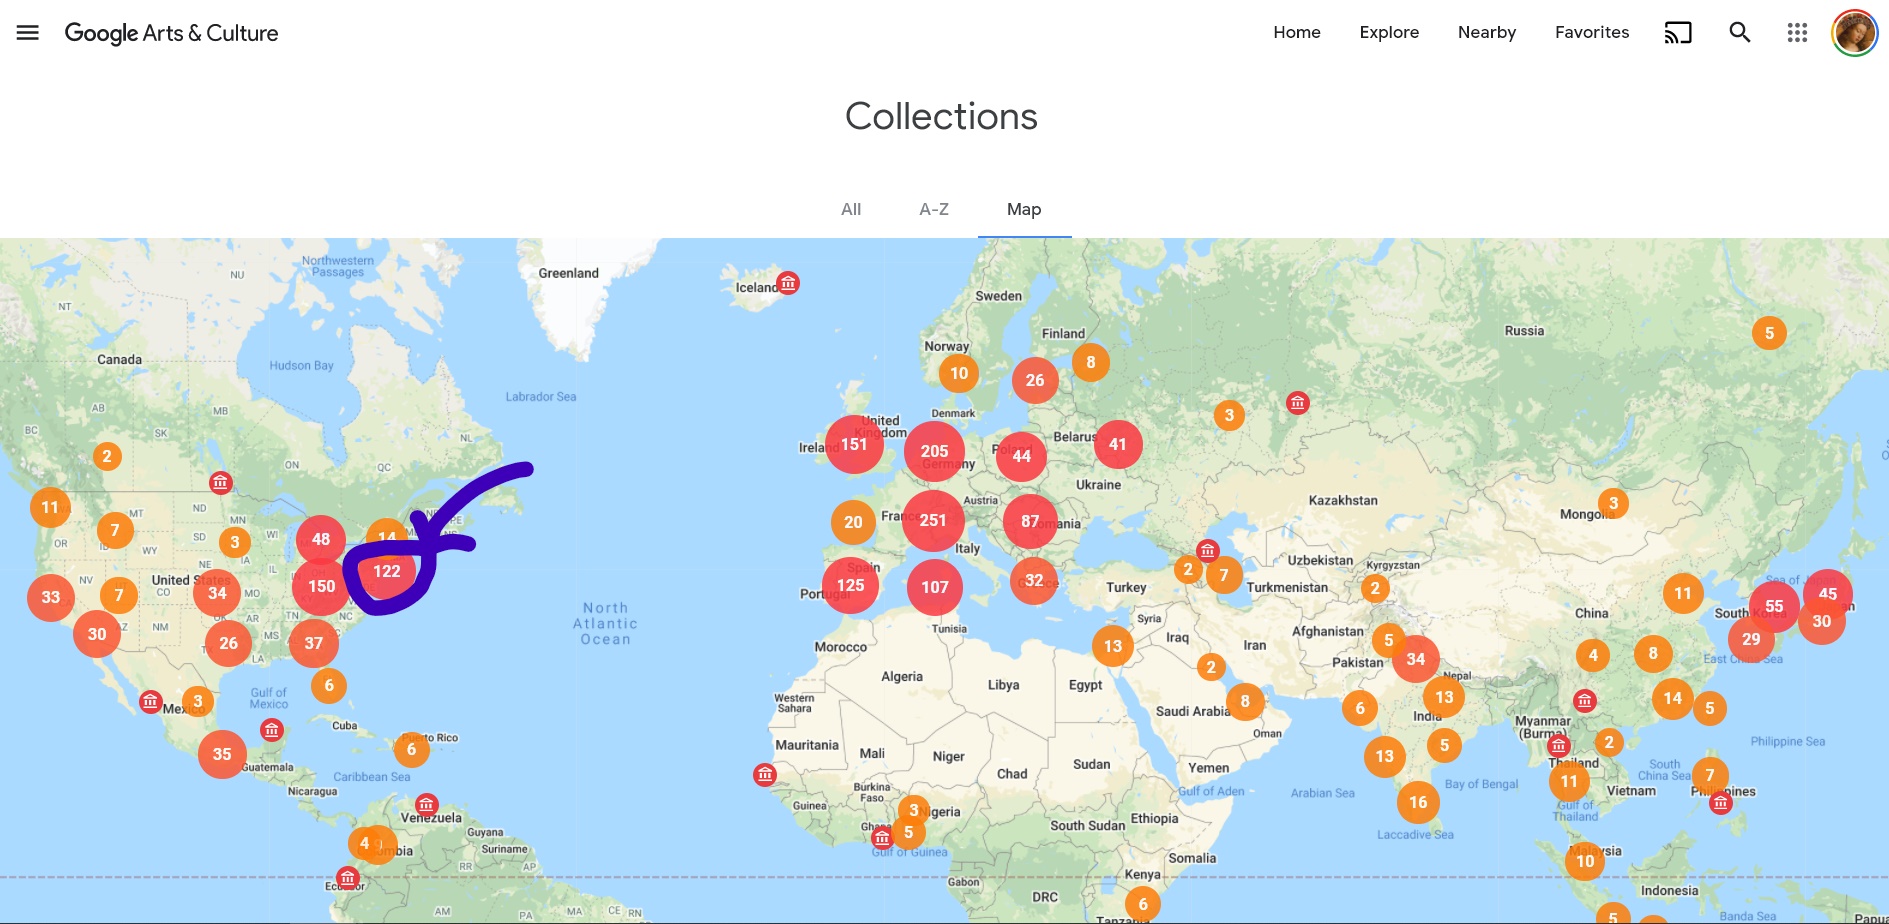This screenshot has height=924, width=1889.
Task: Open the 13 cluster near Egypt
Action: coord(1113,646)
